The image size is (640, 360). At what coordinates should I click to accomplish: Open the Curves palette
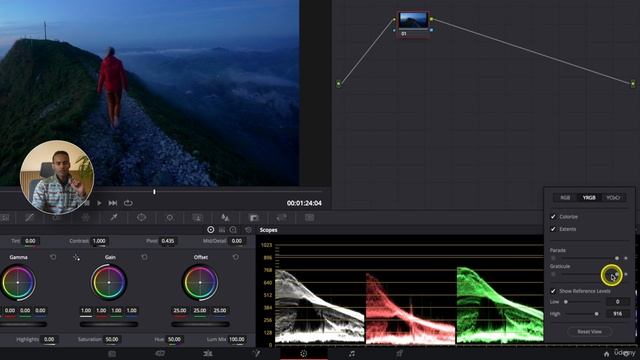[29, 218]
